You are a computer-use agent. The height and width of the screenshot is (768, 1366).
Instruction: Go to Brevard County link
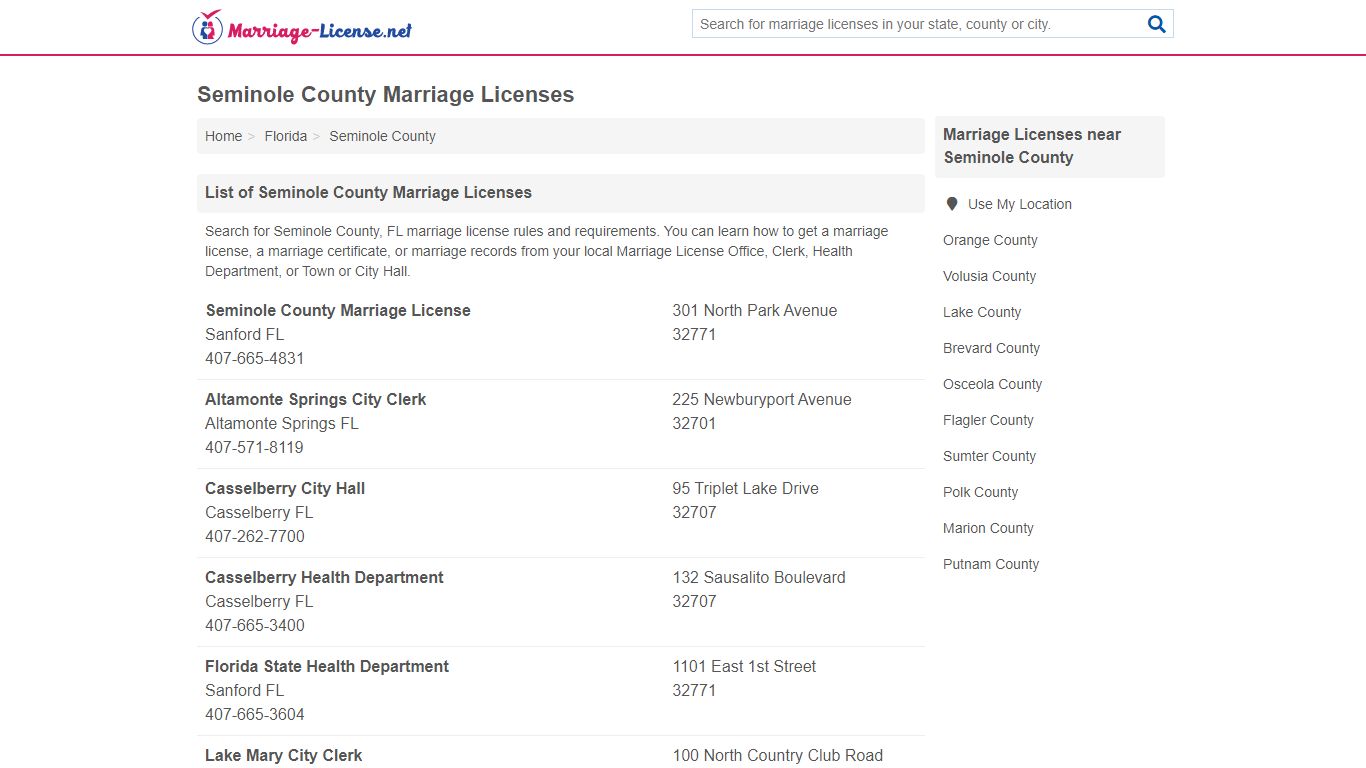click(991, 348)
